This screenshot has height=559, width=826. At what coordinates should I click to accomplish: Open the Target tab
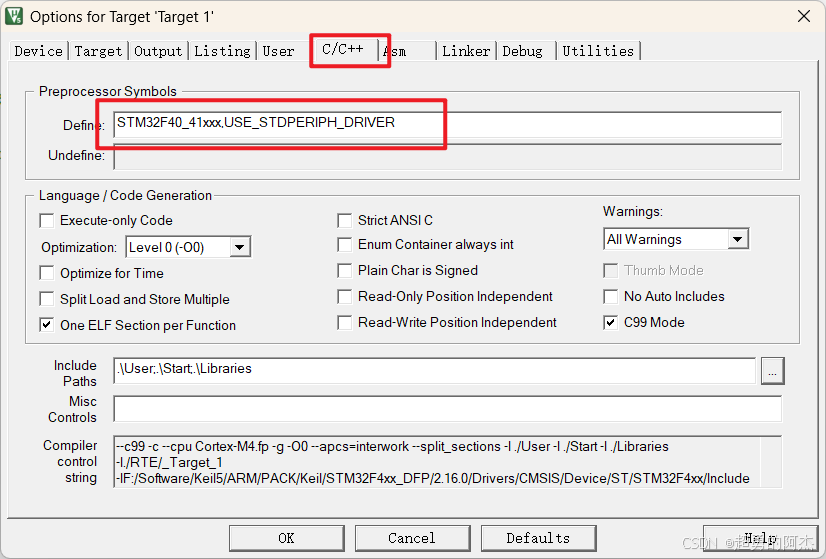pyautogui.click(x=98, y=51)
